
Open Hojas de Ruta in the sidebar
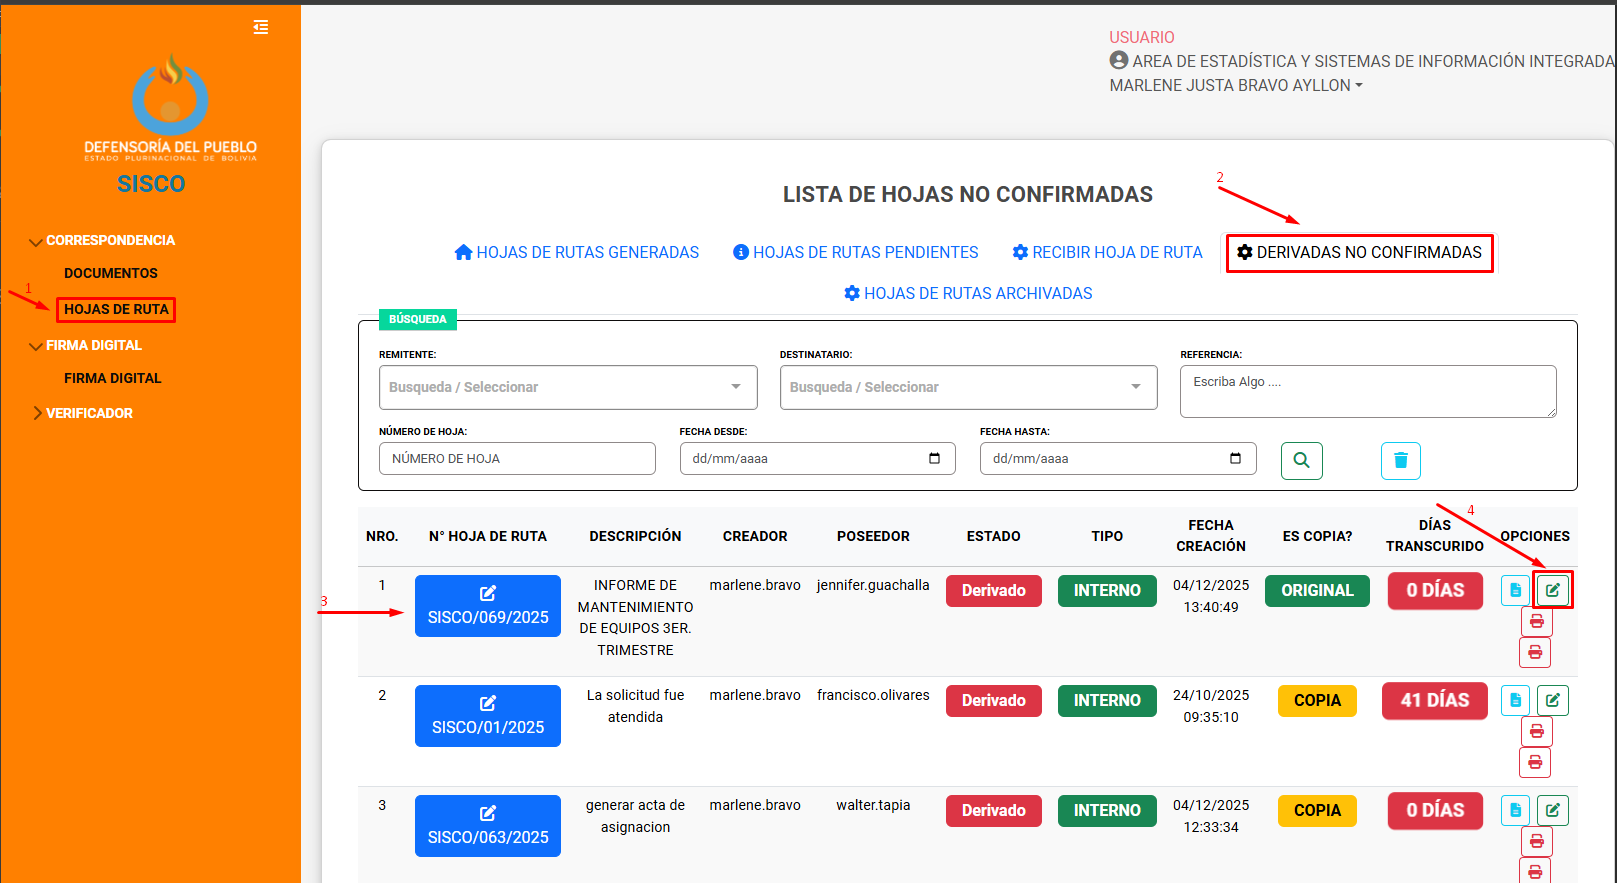point(116,310)
